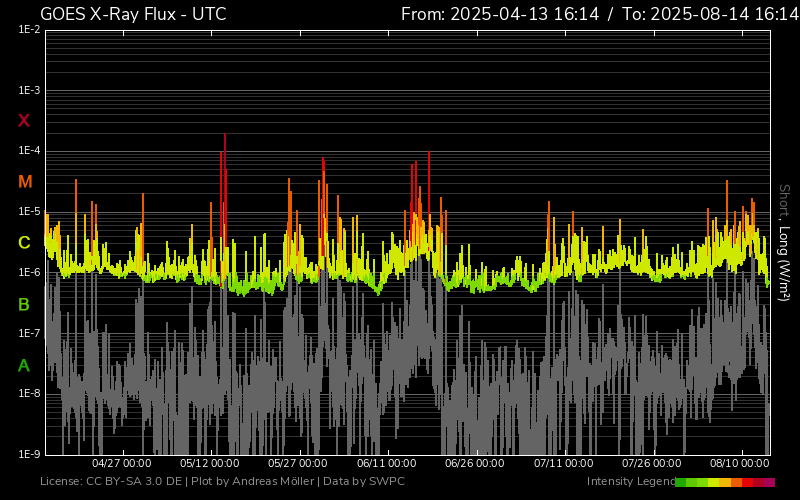Click the red X flare class label
The height and width of the screenshot is (500, 800).
25,121
